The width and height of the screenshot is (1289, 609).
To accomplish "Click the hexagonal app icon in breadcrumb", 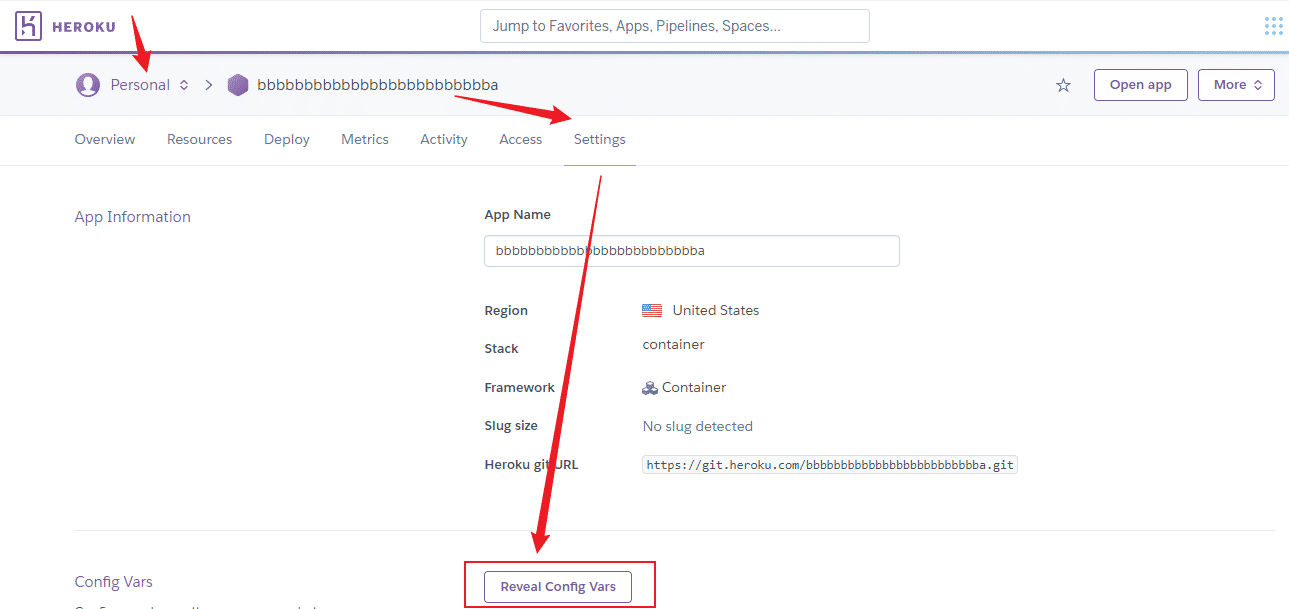I will tap(238, 85).
